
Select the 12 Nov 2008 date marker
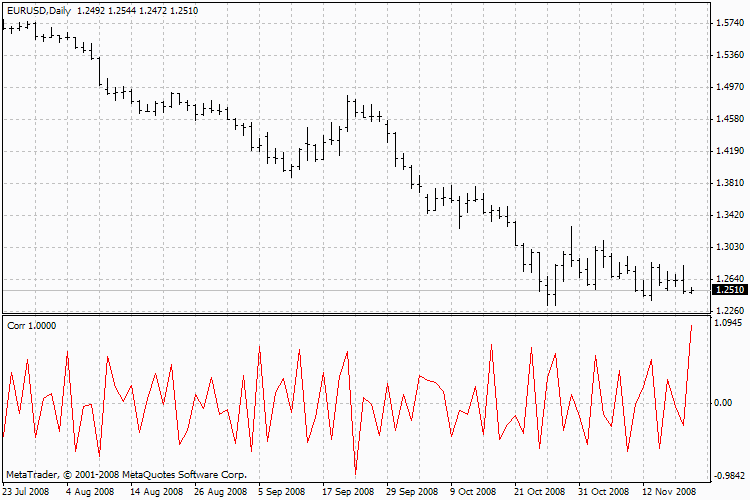pos(669,492)
